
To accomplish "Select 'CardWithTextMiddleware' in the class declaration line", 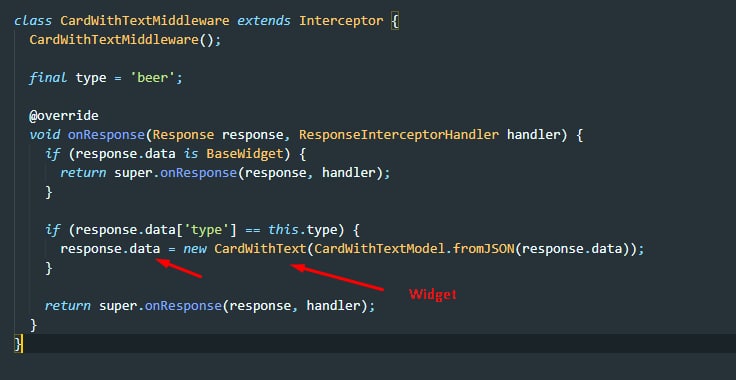I will pos(145,21).
